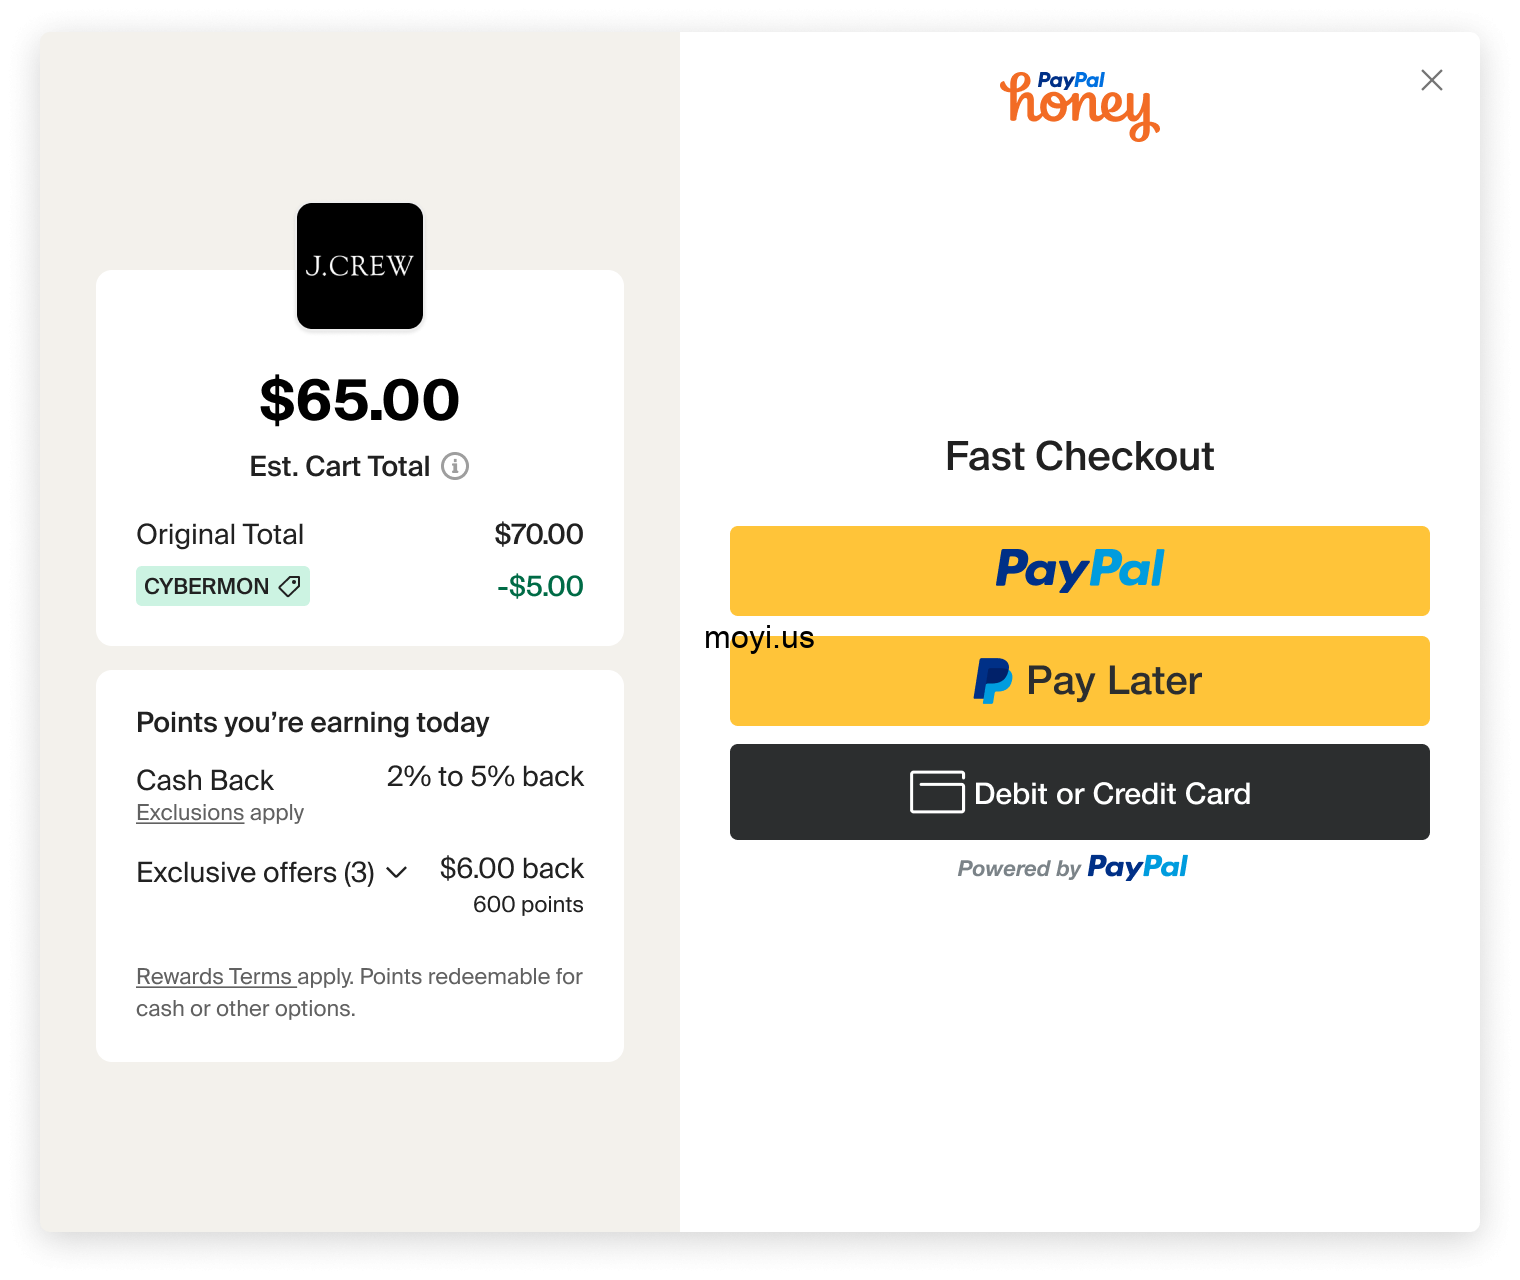
Task: Click the -$5.00 coupon discount amount
Action: 540,586
